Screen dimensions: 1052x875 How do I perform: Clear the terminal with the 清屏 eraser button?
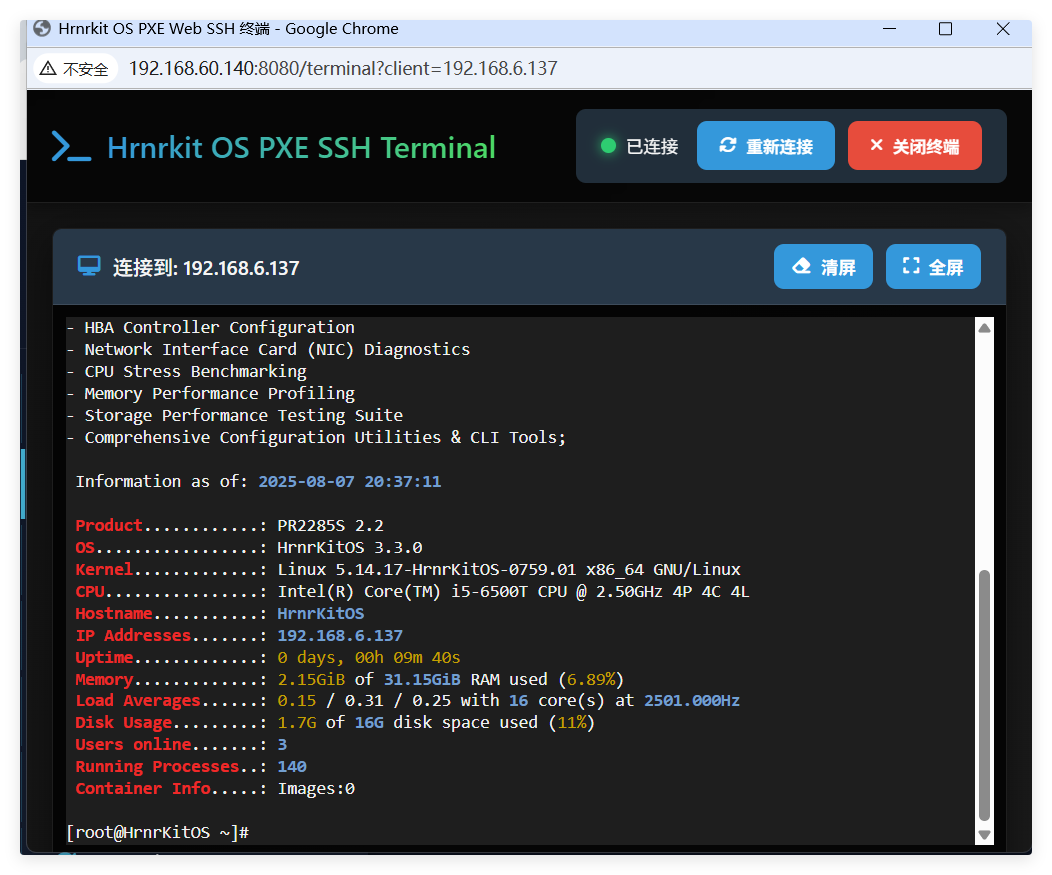pos(823,267)
